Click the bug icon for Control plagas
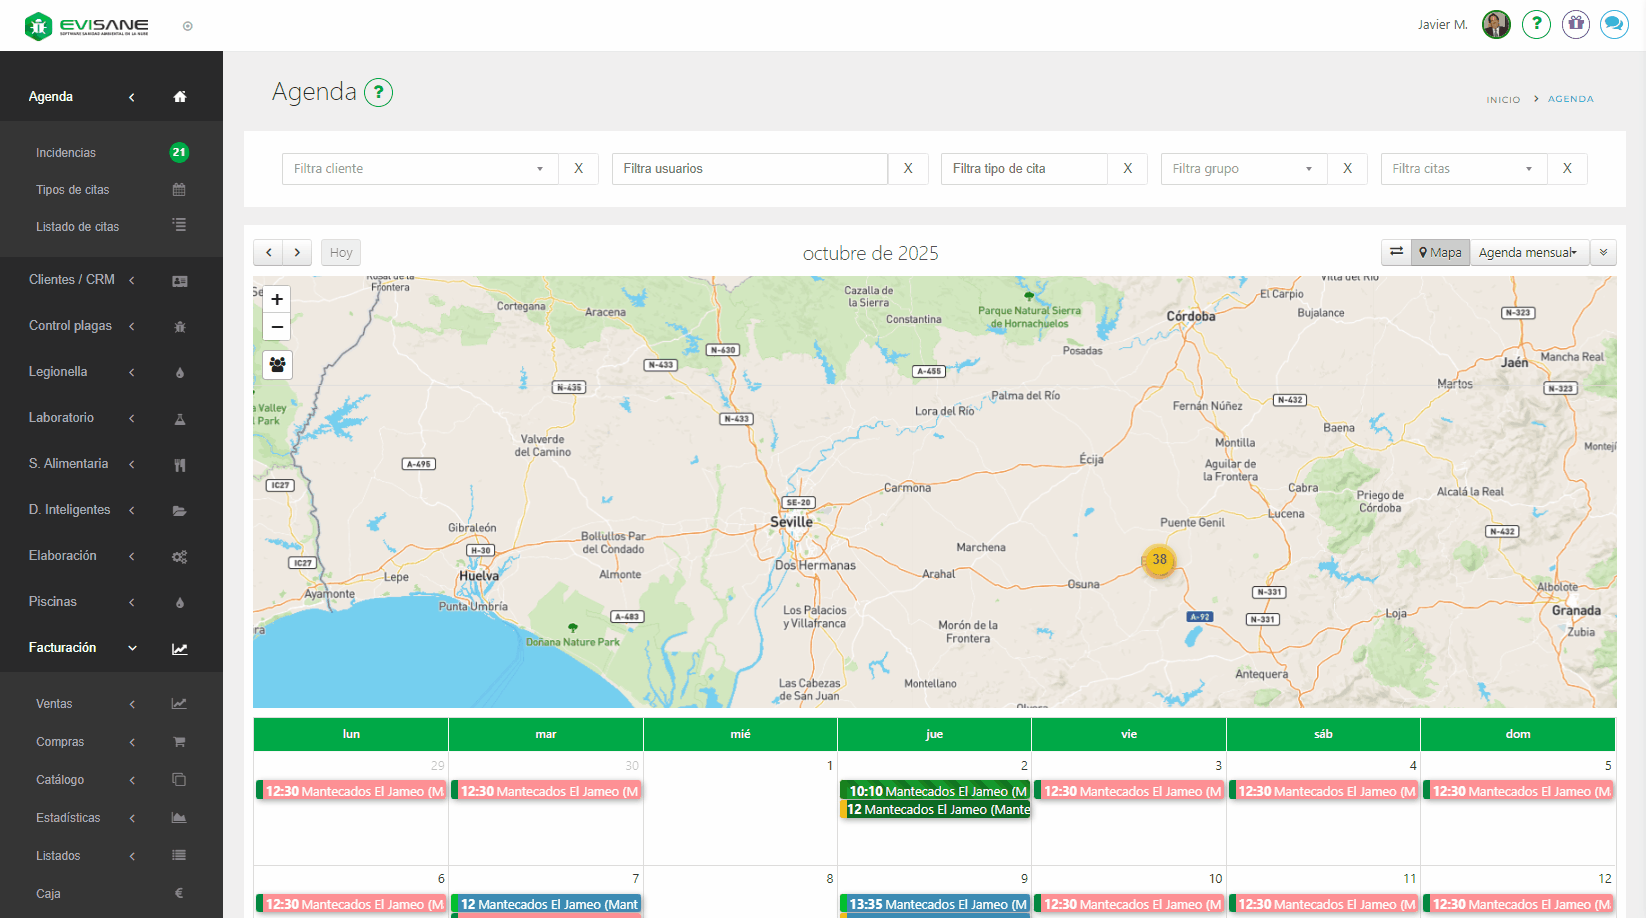This screenshot has width=1646, height=918. click(179, 326)
